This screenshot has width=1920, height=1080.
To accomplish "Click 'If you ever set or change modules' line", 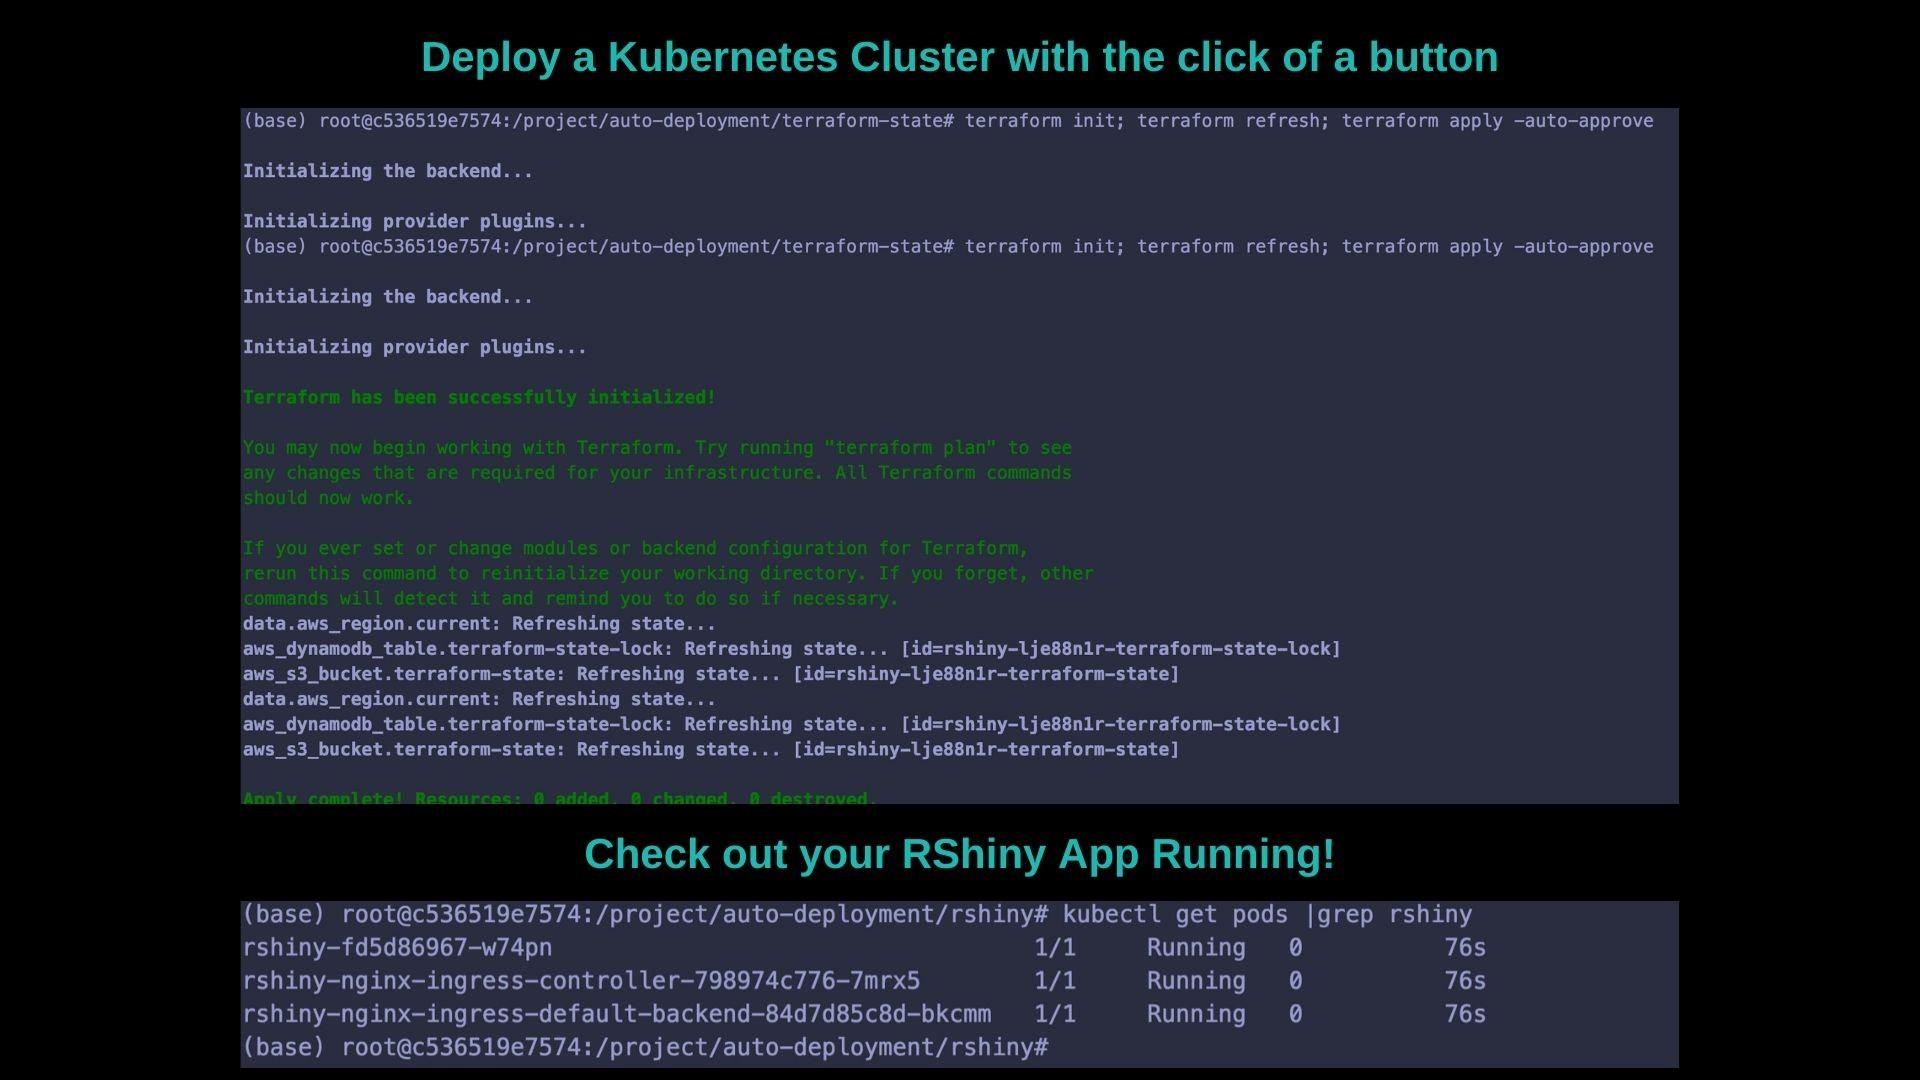I will [x=636, y=548].
